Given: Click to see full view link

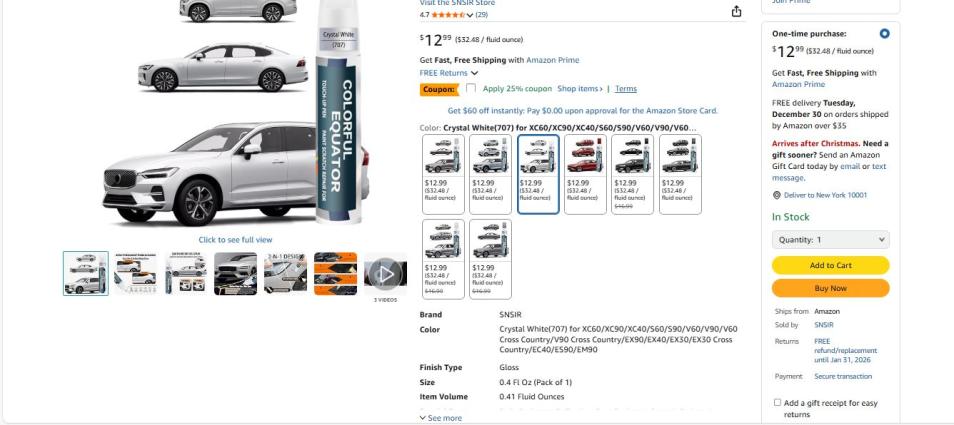Looking at the screenshot, I should (x=235, y=240).
